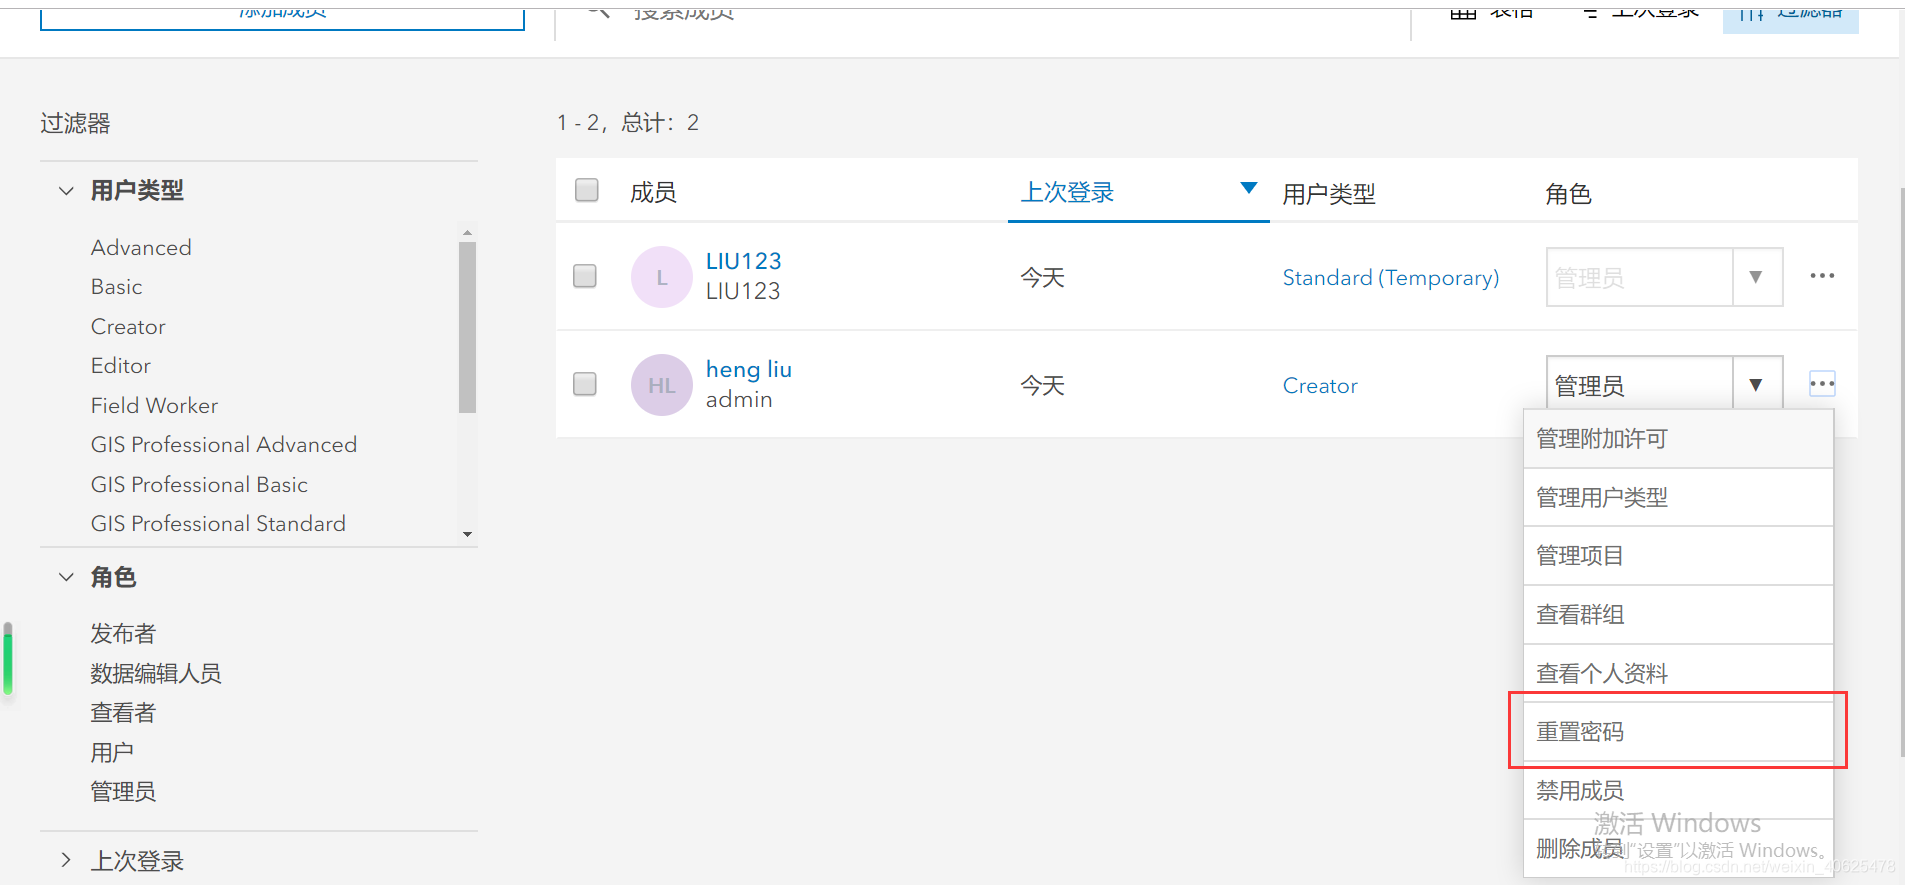Collapse the 用户类型 filter section

pos(66,190)
